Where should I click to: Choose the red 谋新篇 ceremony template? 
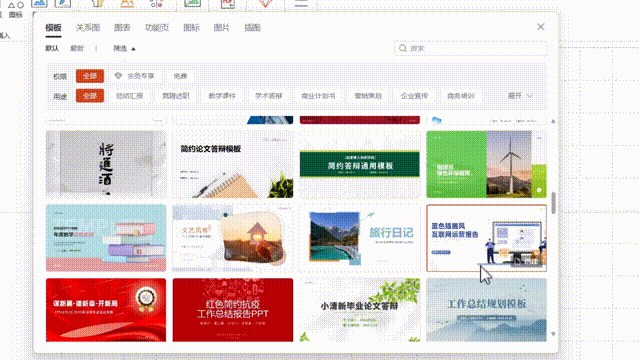[x=106, y=310]
